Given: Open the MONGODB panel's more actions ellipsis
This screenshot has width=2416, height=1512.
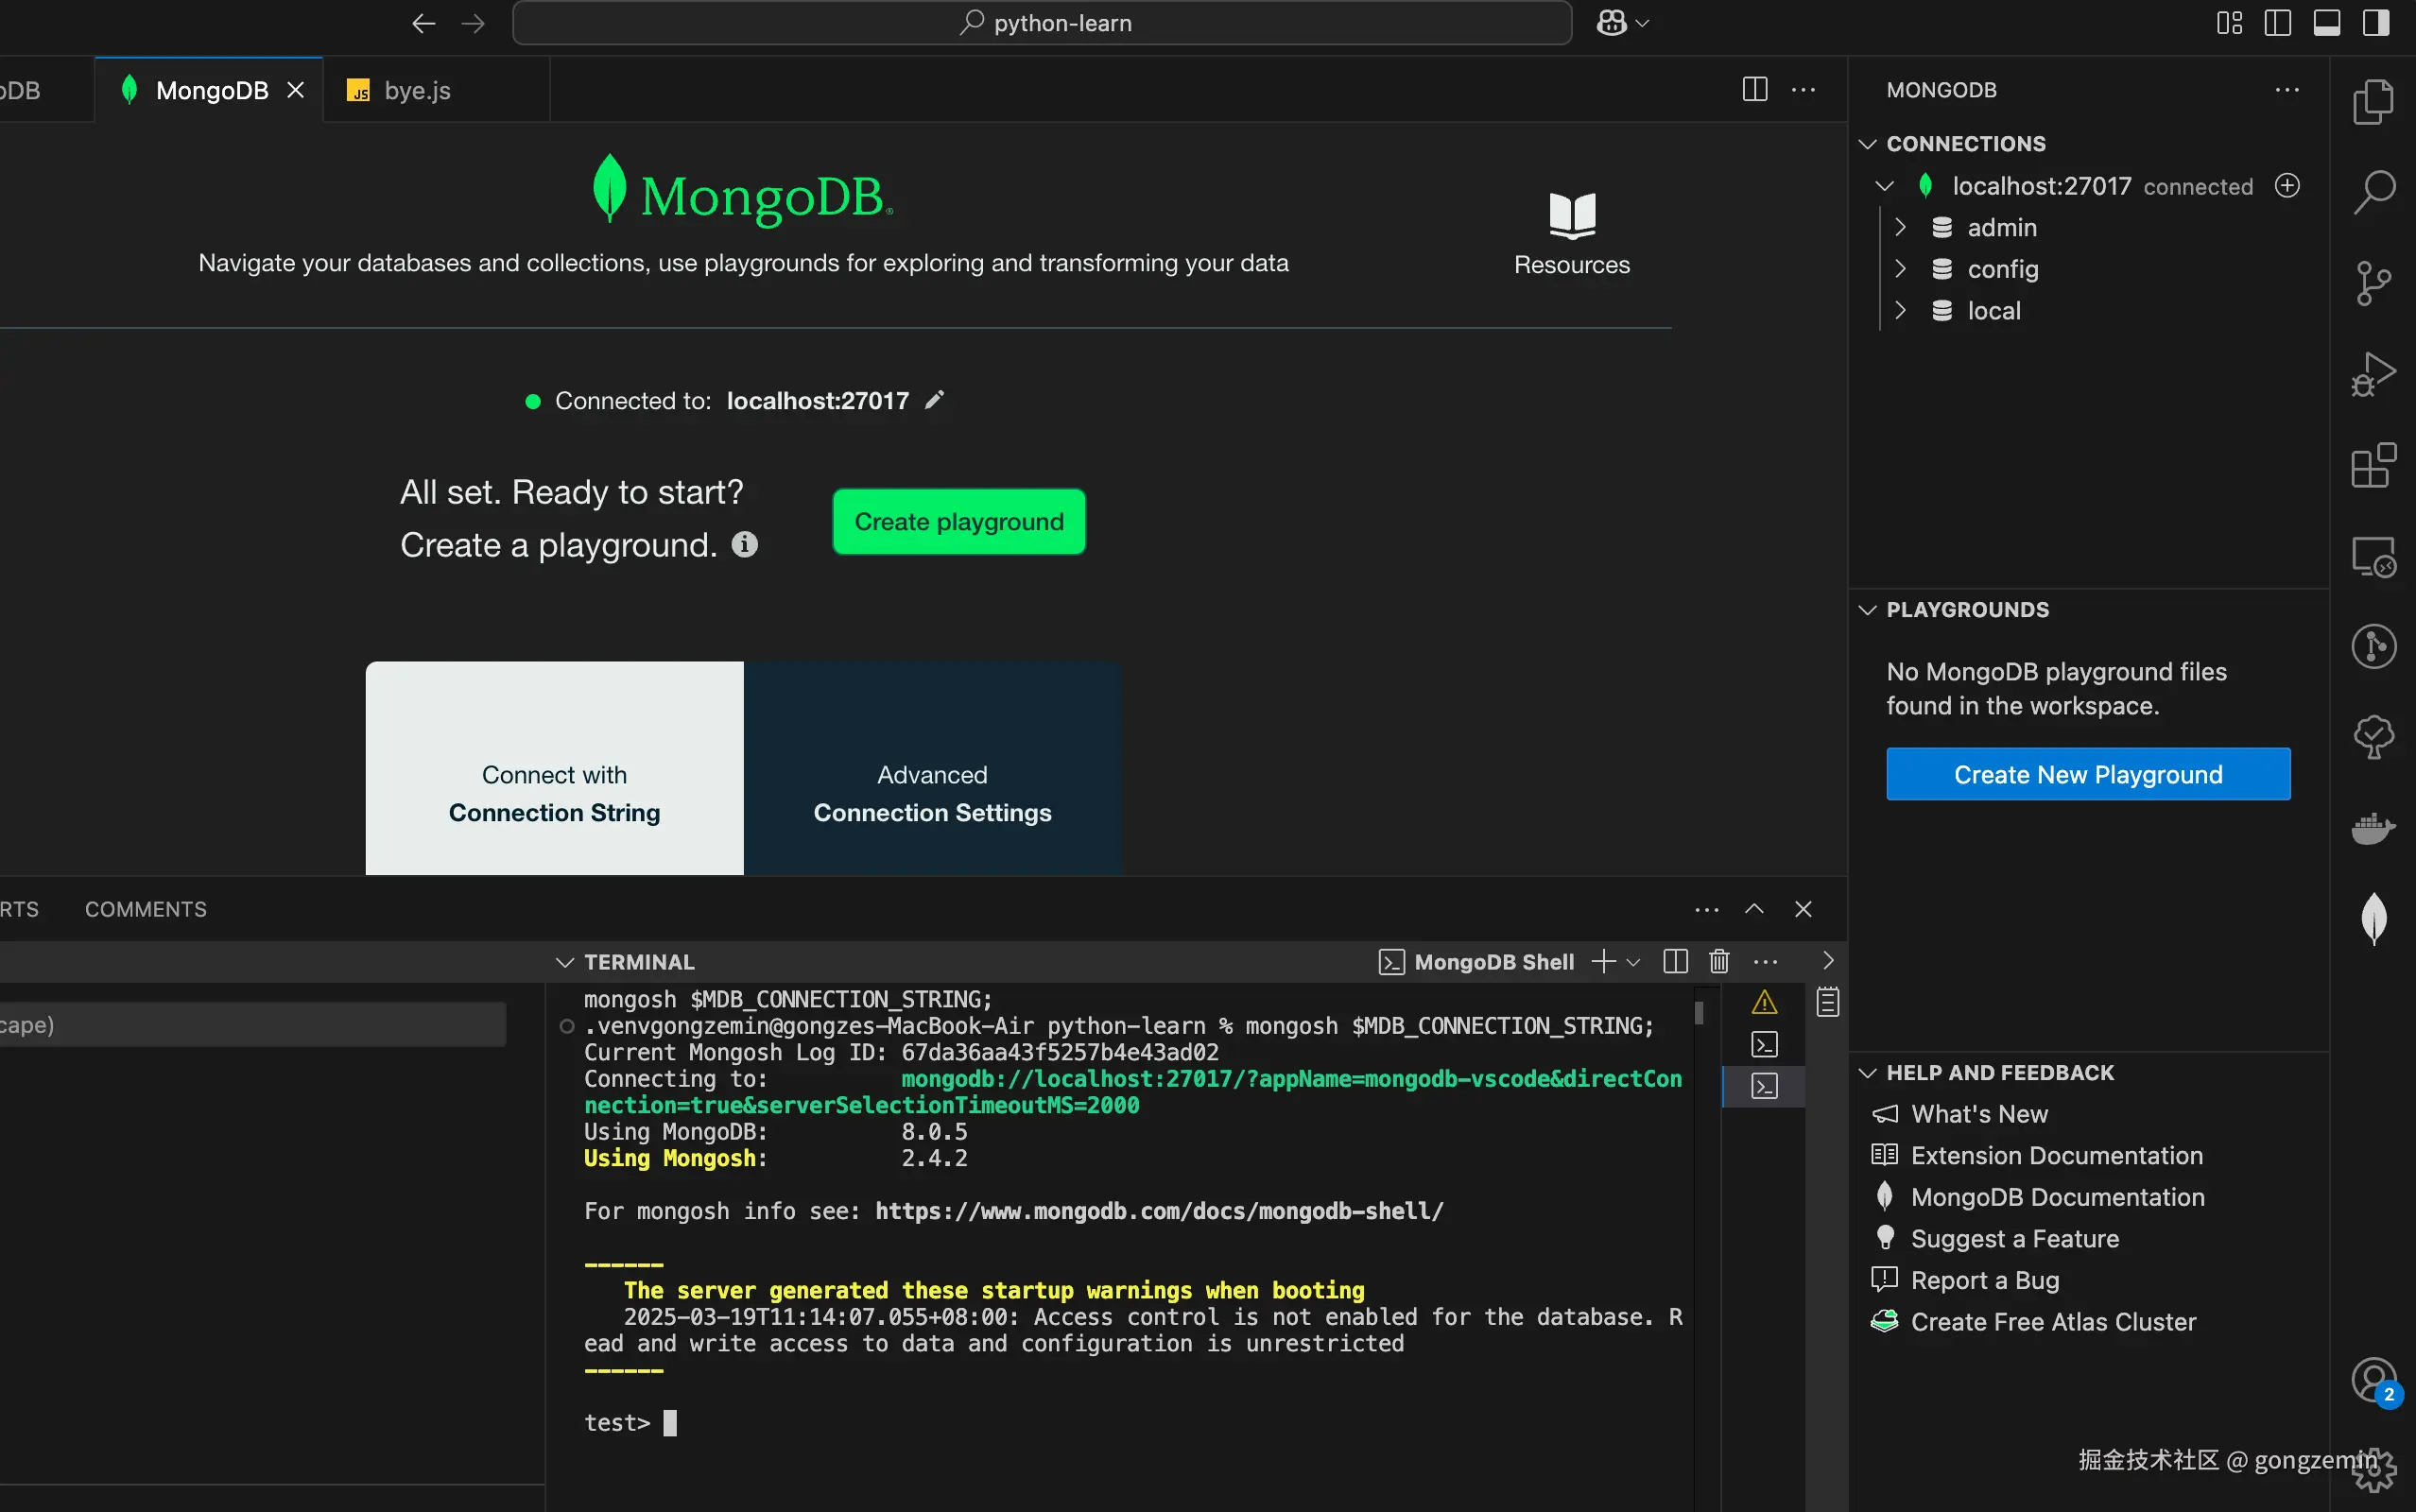Looking at the screenshot, I should pyautogui.click(x=2287, y=89).
